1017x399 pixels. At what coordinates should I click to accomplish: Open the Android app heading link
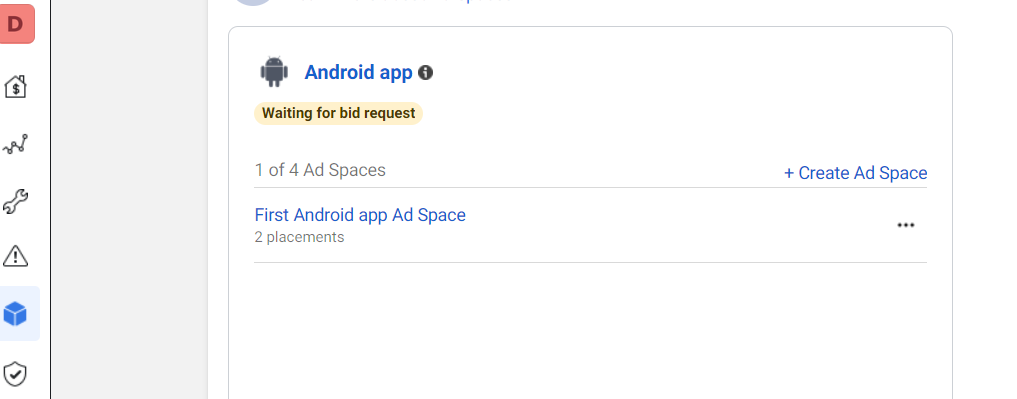[358, 73]
